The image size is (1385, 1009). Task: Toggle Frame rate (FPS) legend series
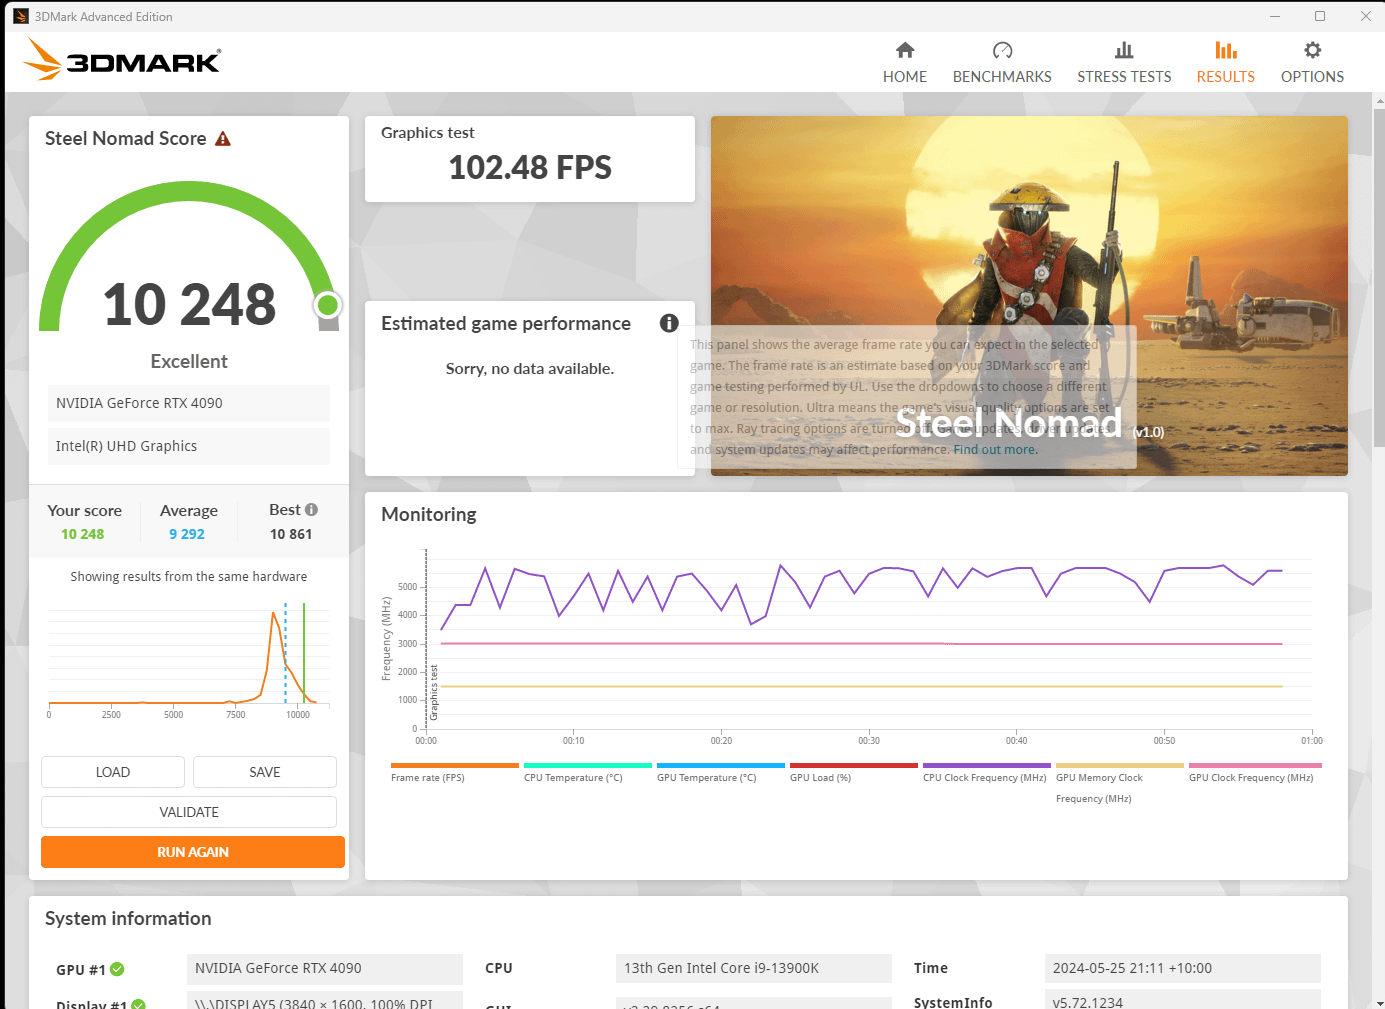(x=455, y=773)
